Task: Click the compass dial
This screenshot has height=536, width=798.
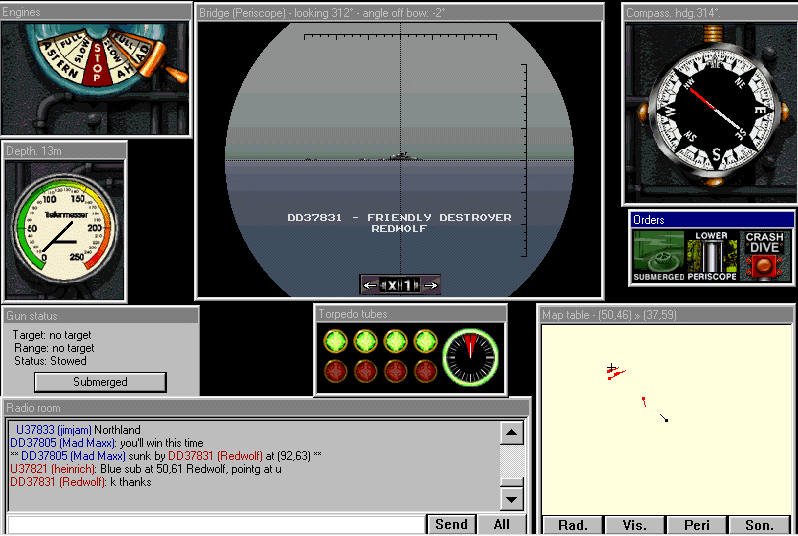Action: coord(715,110)
